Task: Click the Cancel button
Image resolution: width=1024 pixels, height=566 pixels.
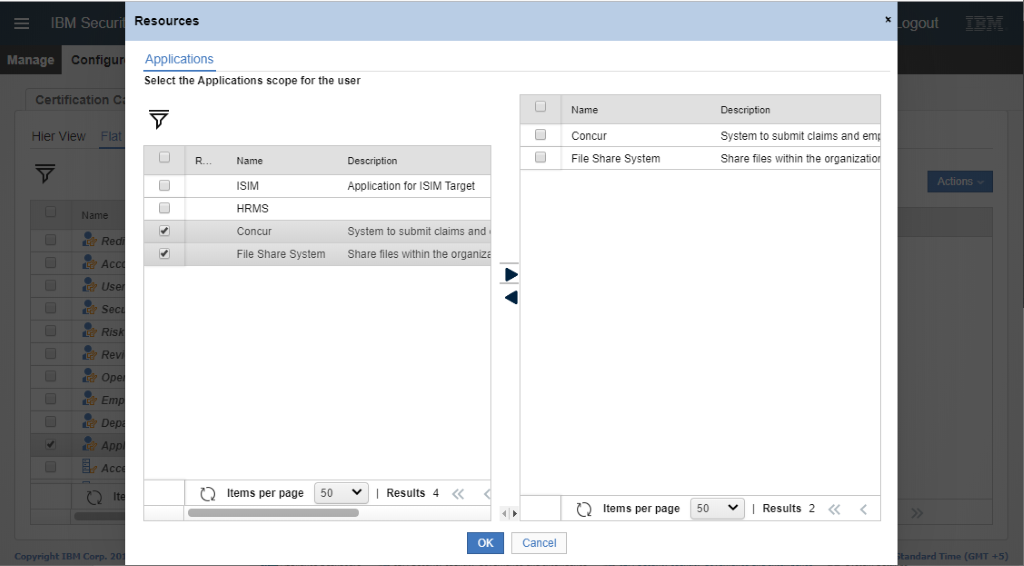Action: coord(539,543)
